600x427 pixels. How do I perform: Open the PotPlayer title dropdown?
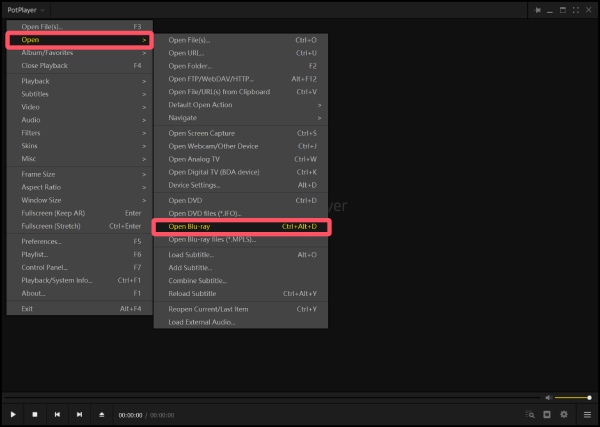point(26,10)
